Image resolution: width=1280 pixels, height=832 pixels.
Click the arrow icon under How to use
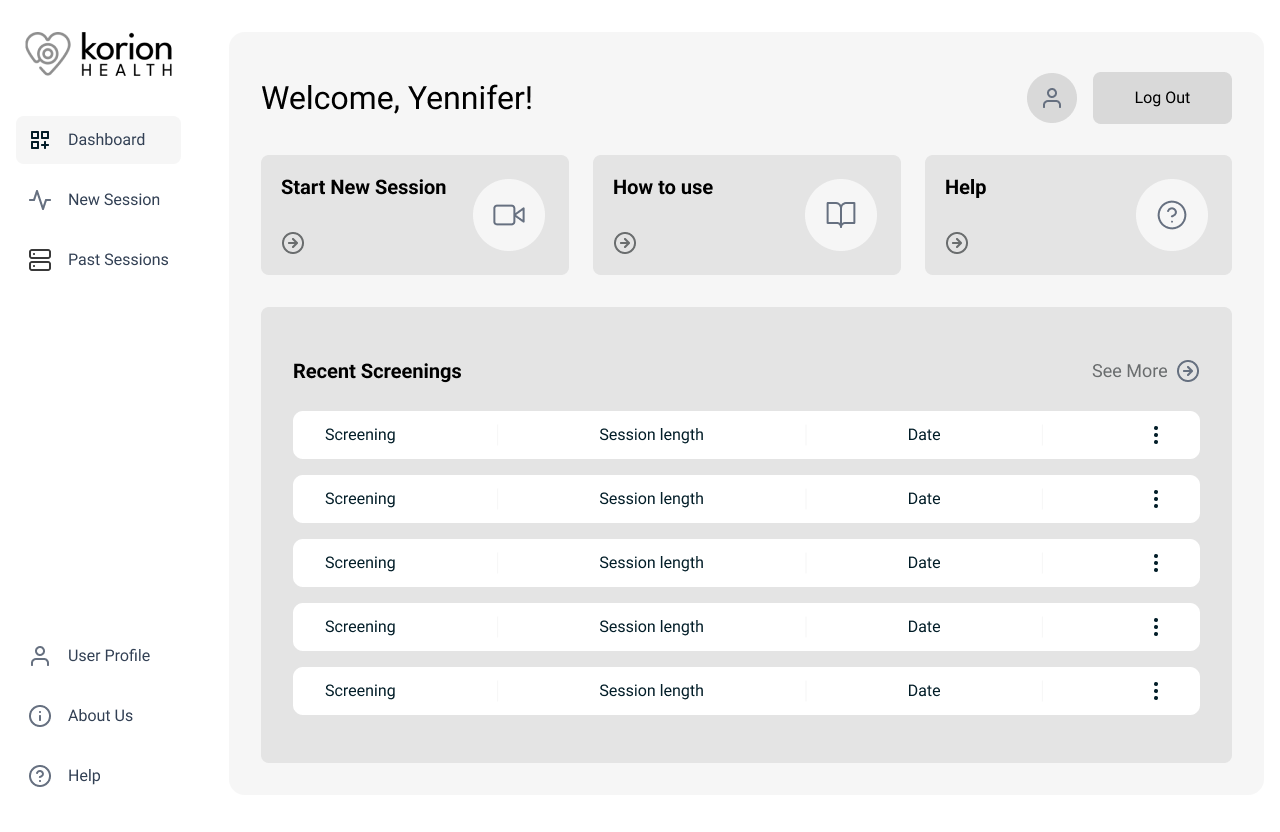pos(625,243)
